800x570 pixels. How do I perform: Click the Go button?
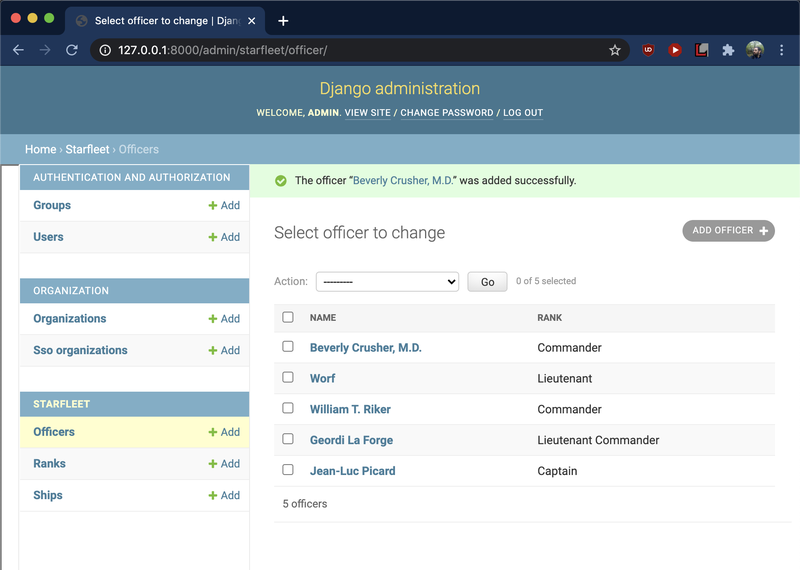487,282
